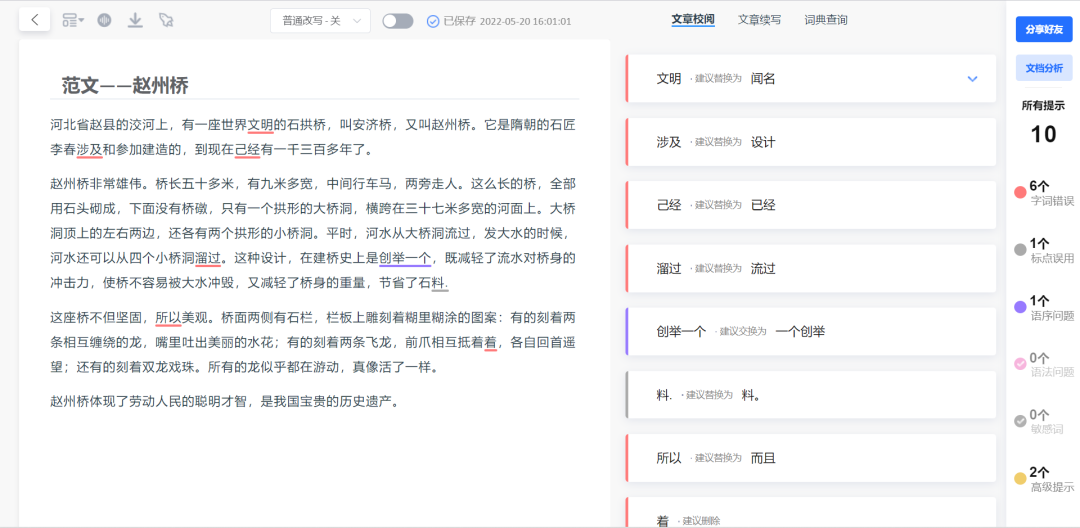Viewport: 1080px width, 528px height.
Task: Expand the 涉及 to 设计 suggestion card
Action: pos(810,142)
